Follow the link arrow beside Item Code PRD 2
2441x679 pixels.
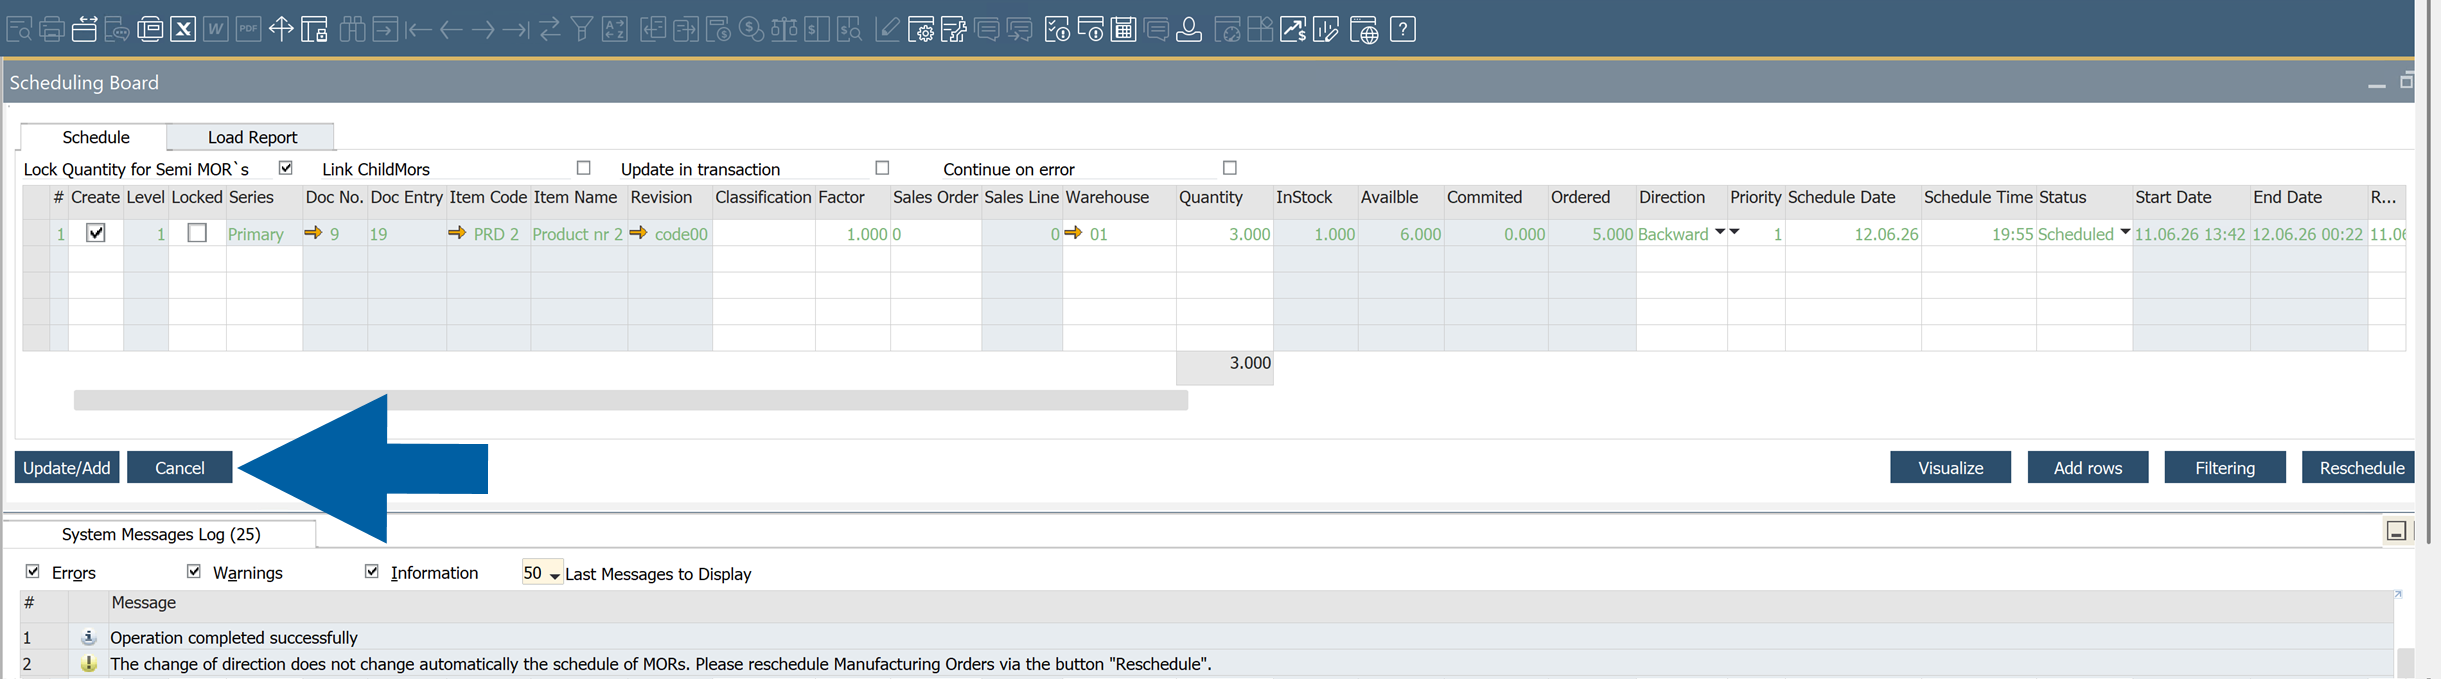pyautogui.click(x=457, y=233)
